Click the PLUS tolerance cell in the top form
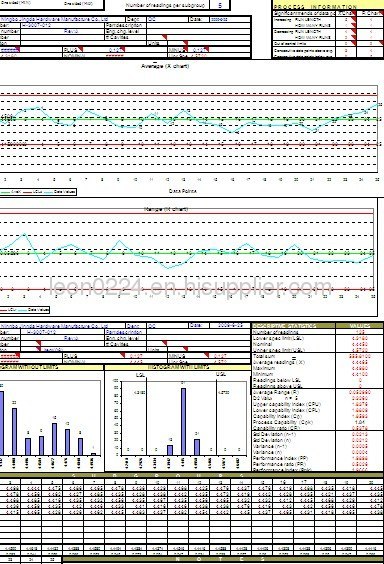 pyautogui.click(x=114, y=50)
